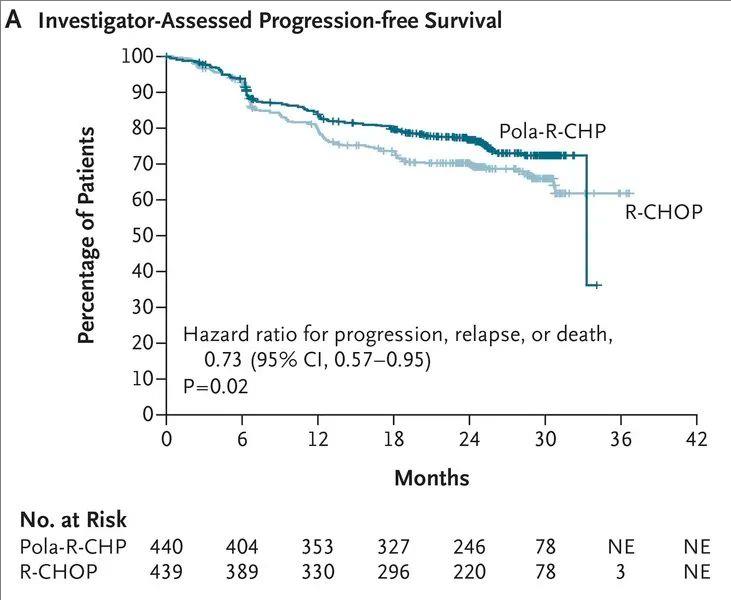Click the panel letter A
This screenshot has width=731, height=600.
coord(13,20)
